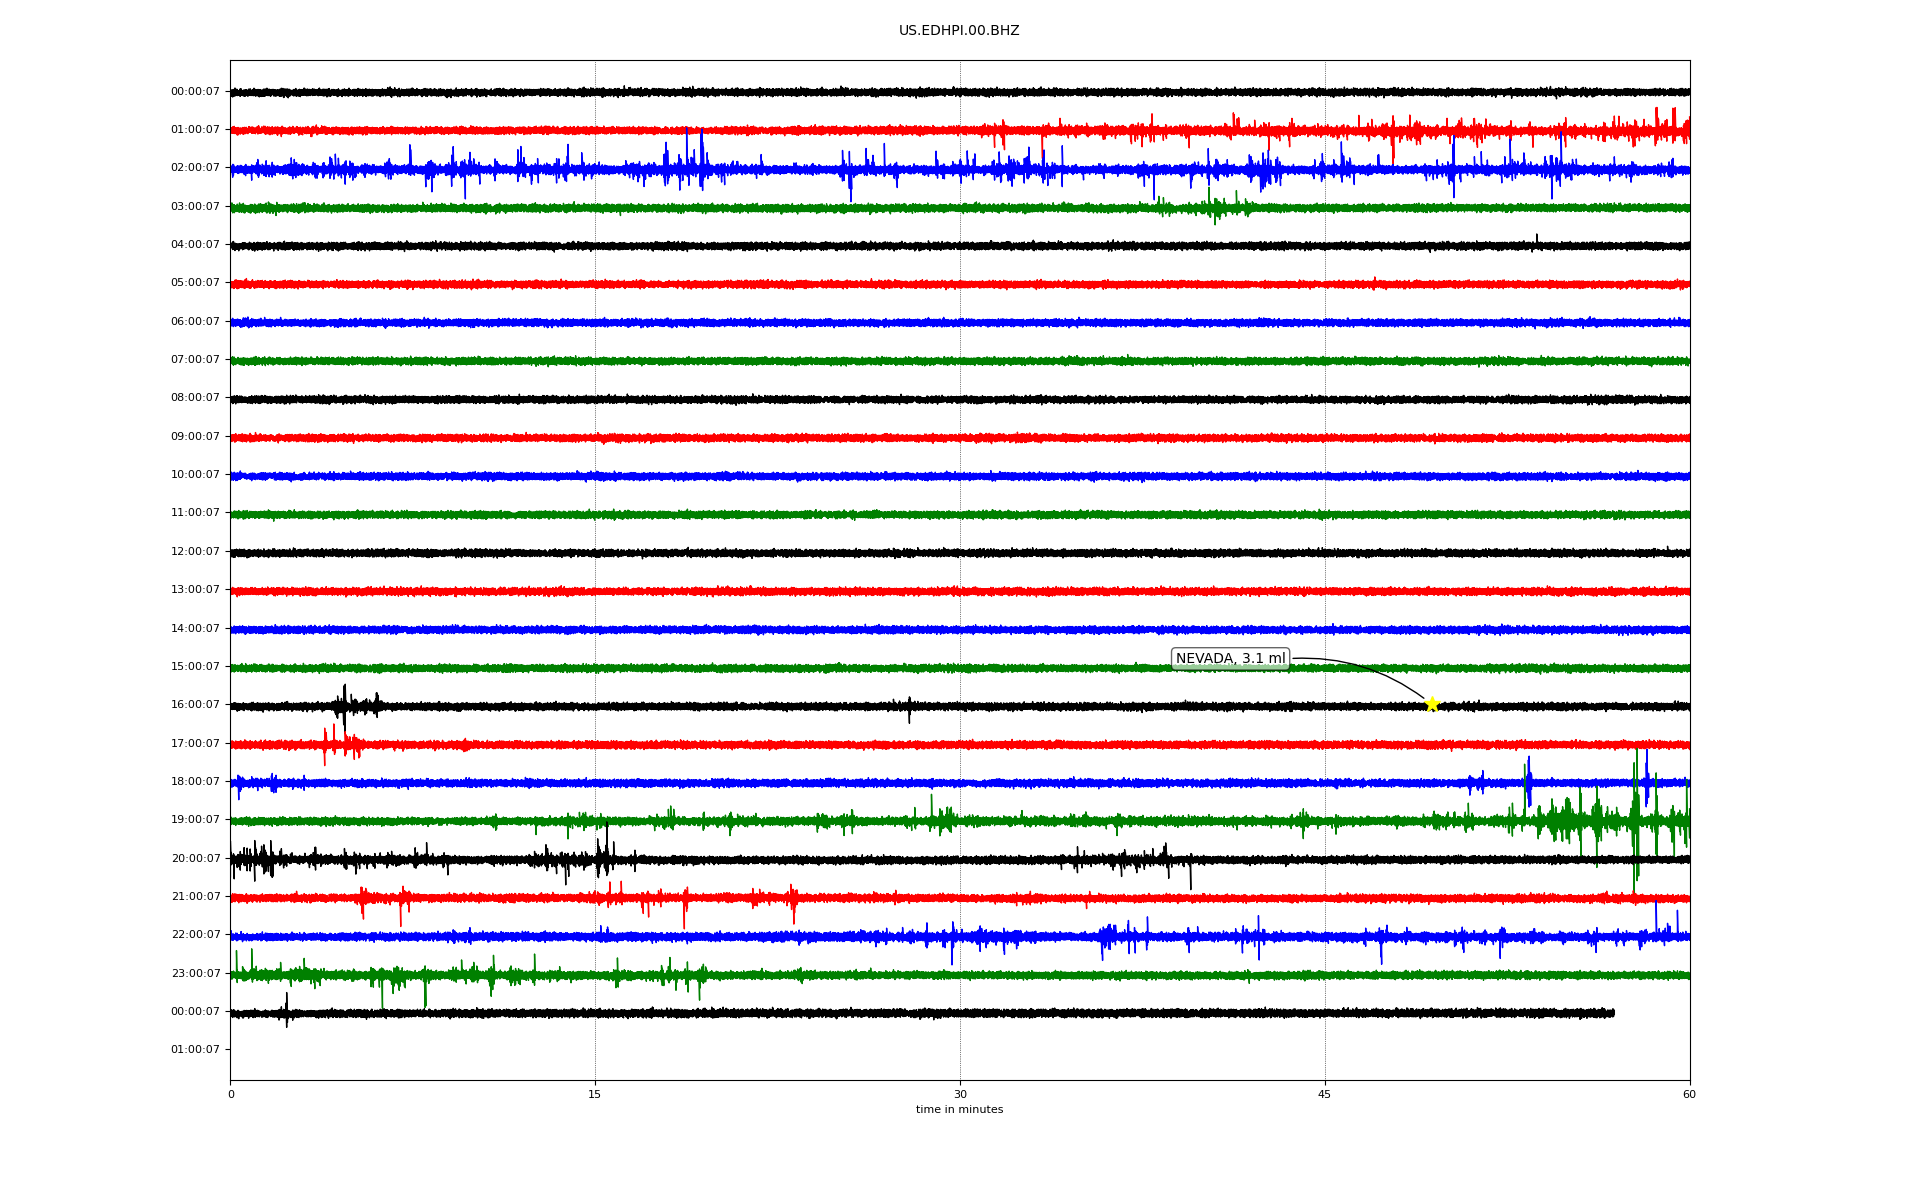The width and height of the screenshot is (1920, 1200).
Task: Click the US.EDHPI.00.BHZ plot title
Action: [x=959, y=31]
